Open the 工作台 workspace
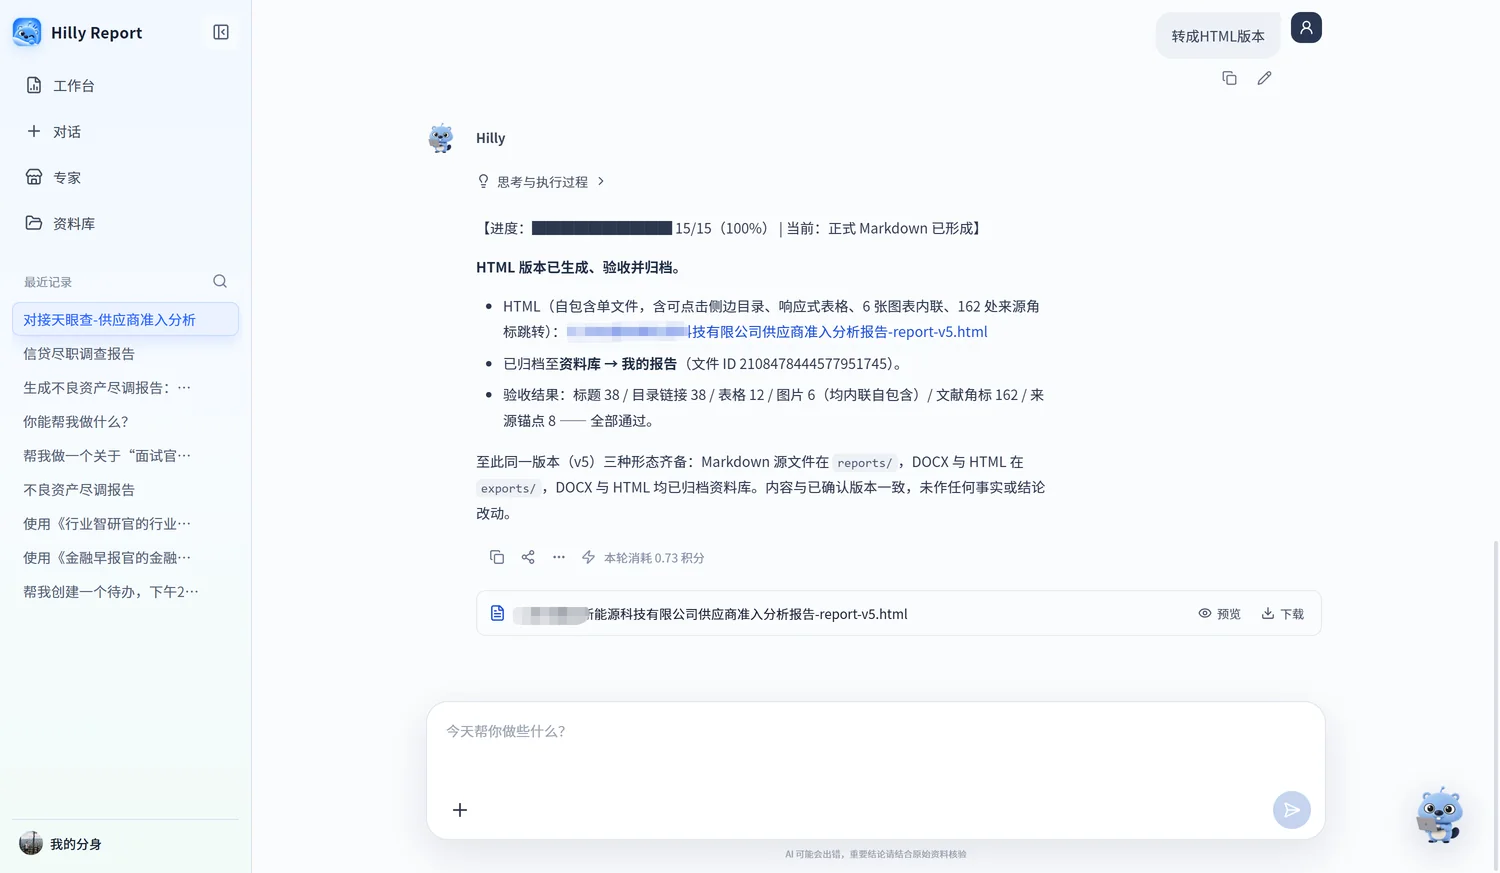 125,85
